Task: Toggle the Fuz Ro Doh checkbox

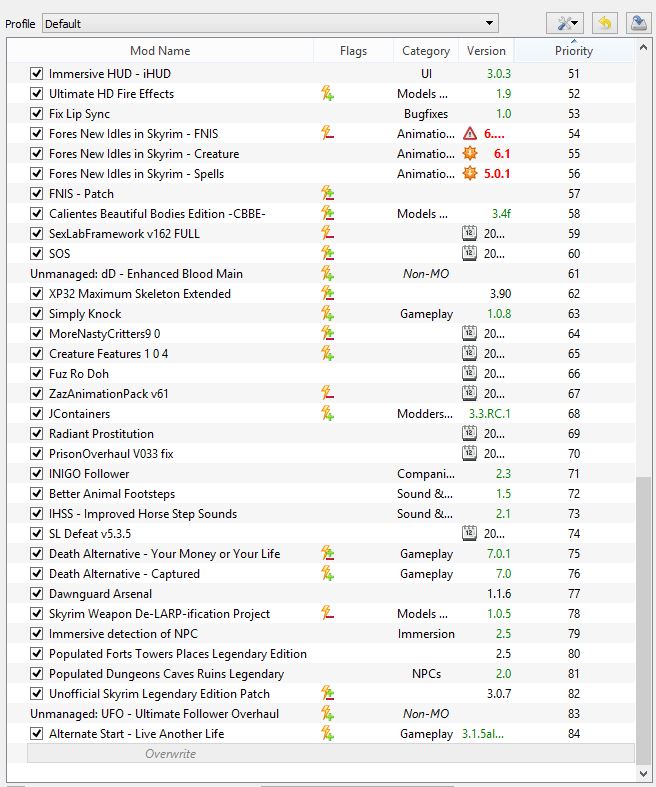Action: pos(36,374)
